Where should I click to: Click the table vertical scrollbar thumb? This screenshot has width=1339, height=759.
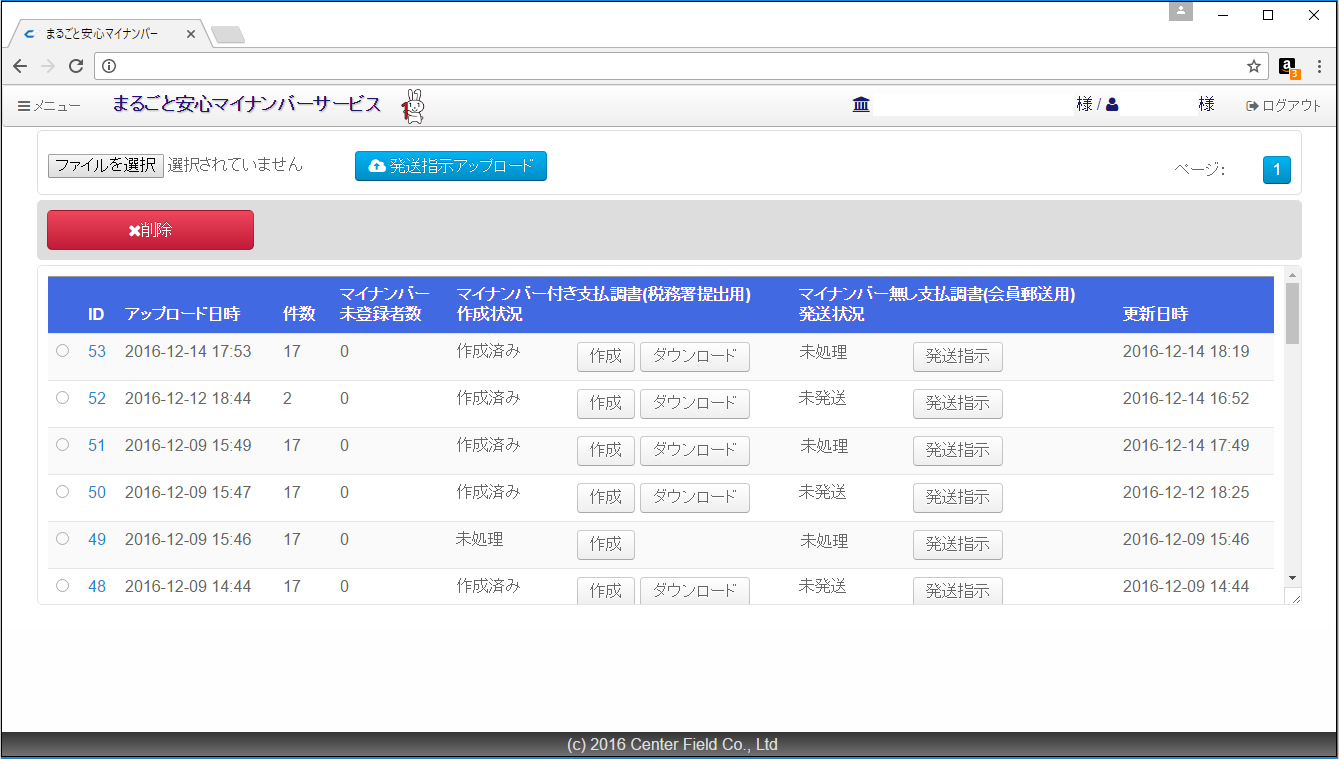[1292, 313]
